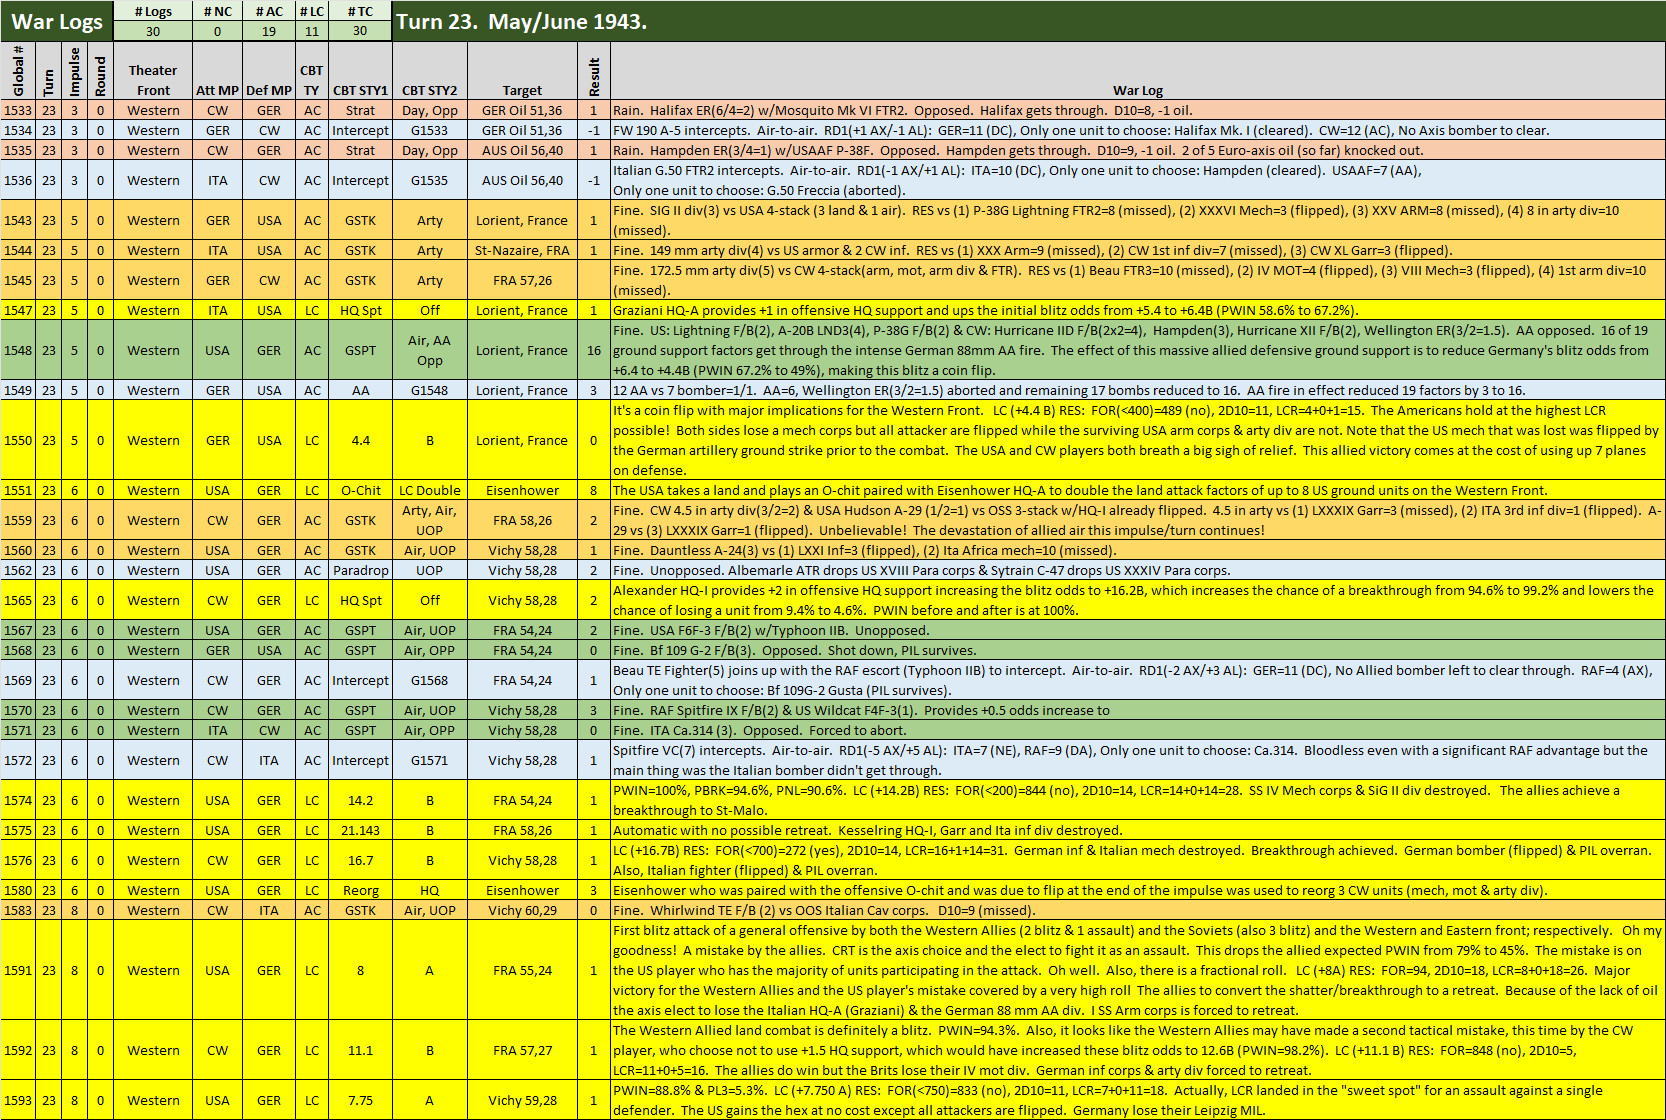Click the 'War Logs' title cell
Viewport: 1666px width, 1120px height.
[57, 21]
